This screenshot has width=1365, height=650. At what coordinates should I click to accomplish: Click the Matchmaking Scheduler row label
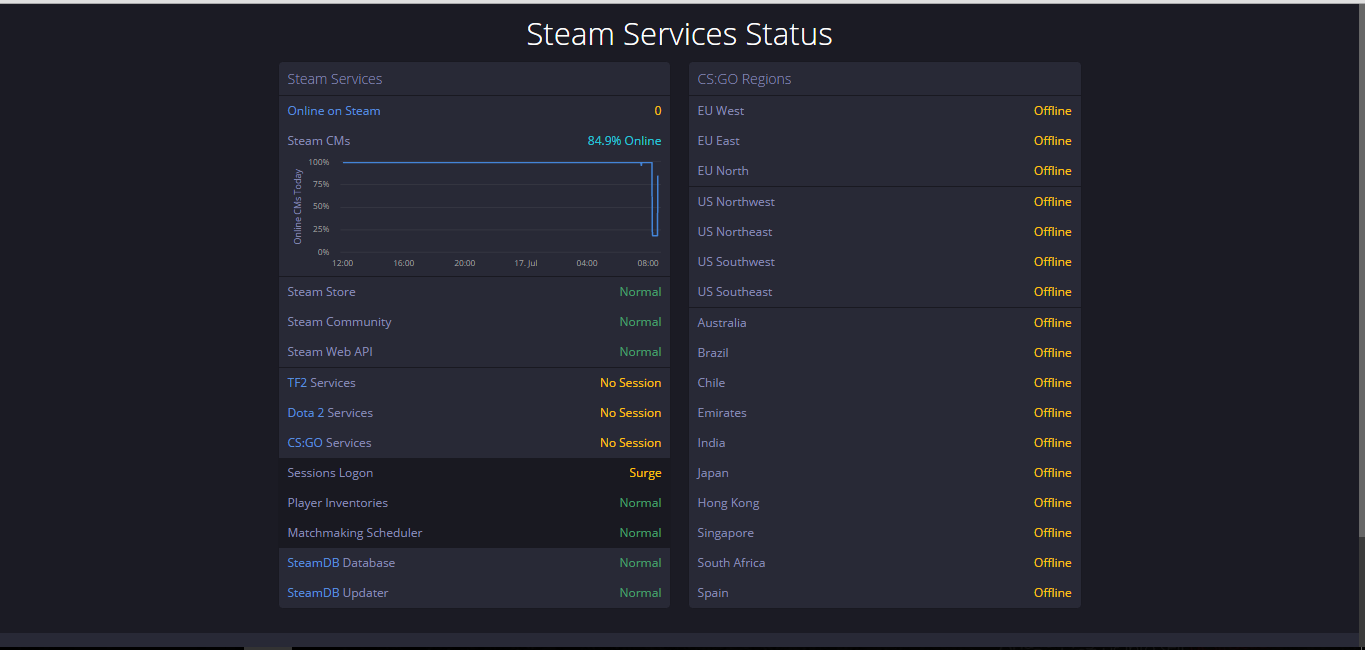click(355, 533)
